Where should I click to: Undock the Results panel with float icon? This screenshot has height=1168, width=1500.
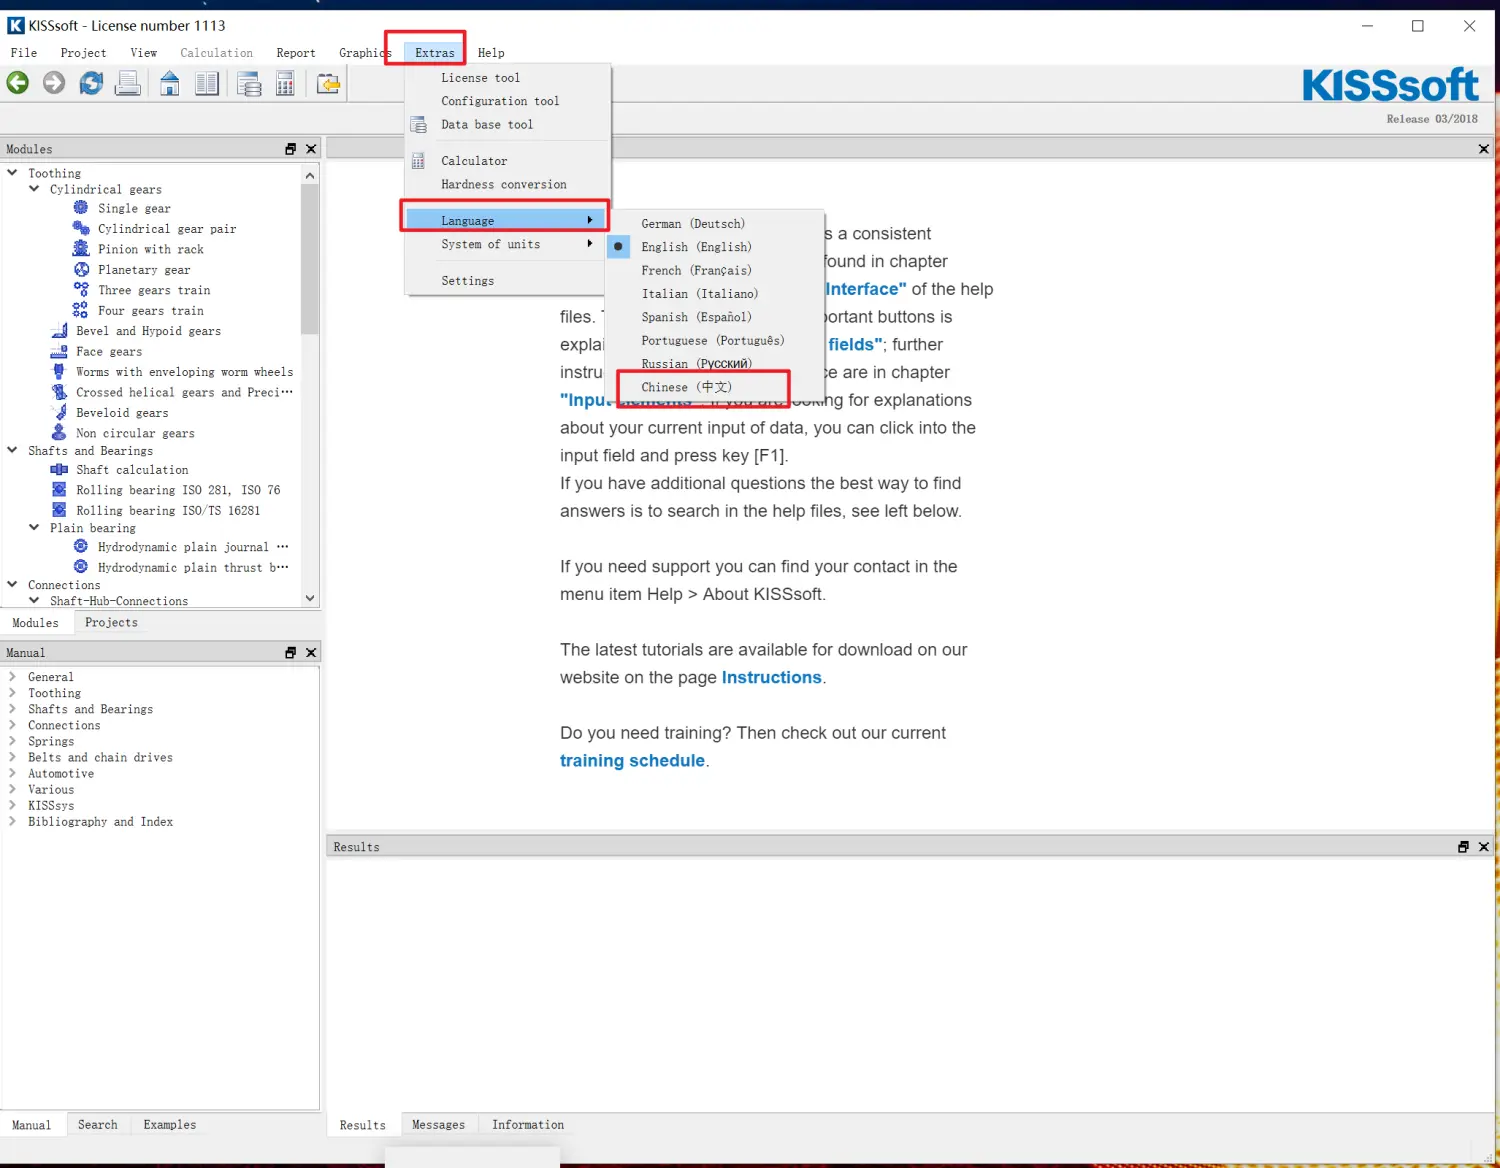click(x=1463, y=847)
